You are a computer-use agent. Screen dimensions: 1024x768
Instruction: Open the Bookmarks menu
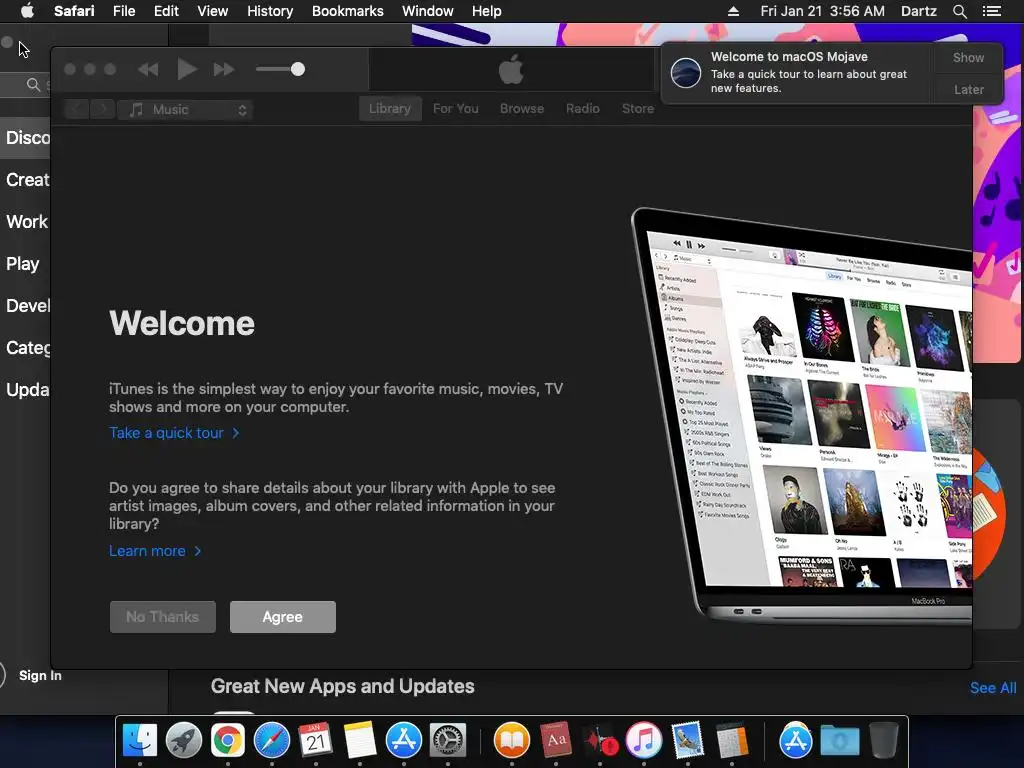tap(347, 11)
